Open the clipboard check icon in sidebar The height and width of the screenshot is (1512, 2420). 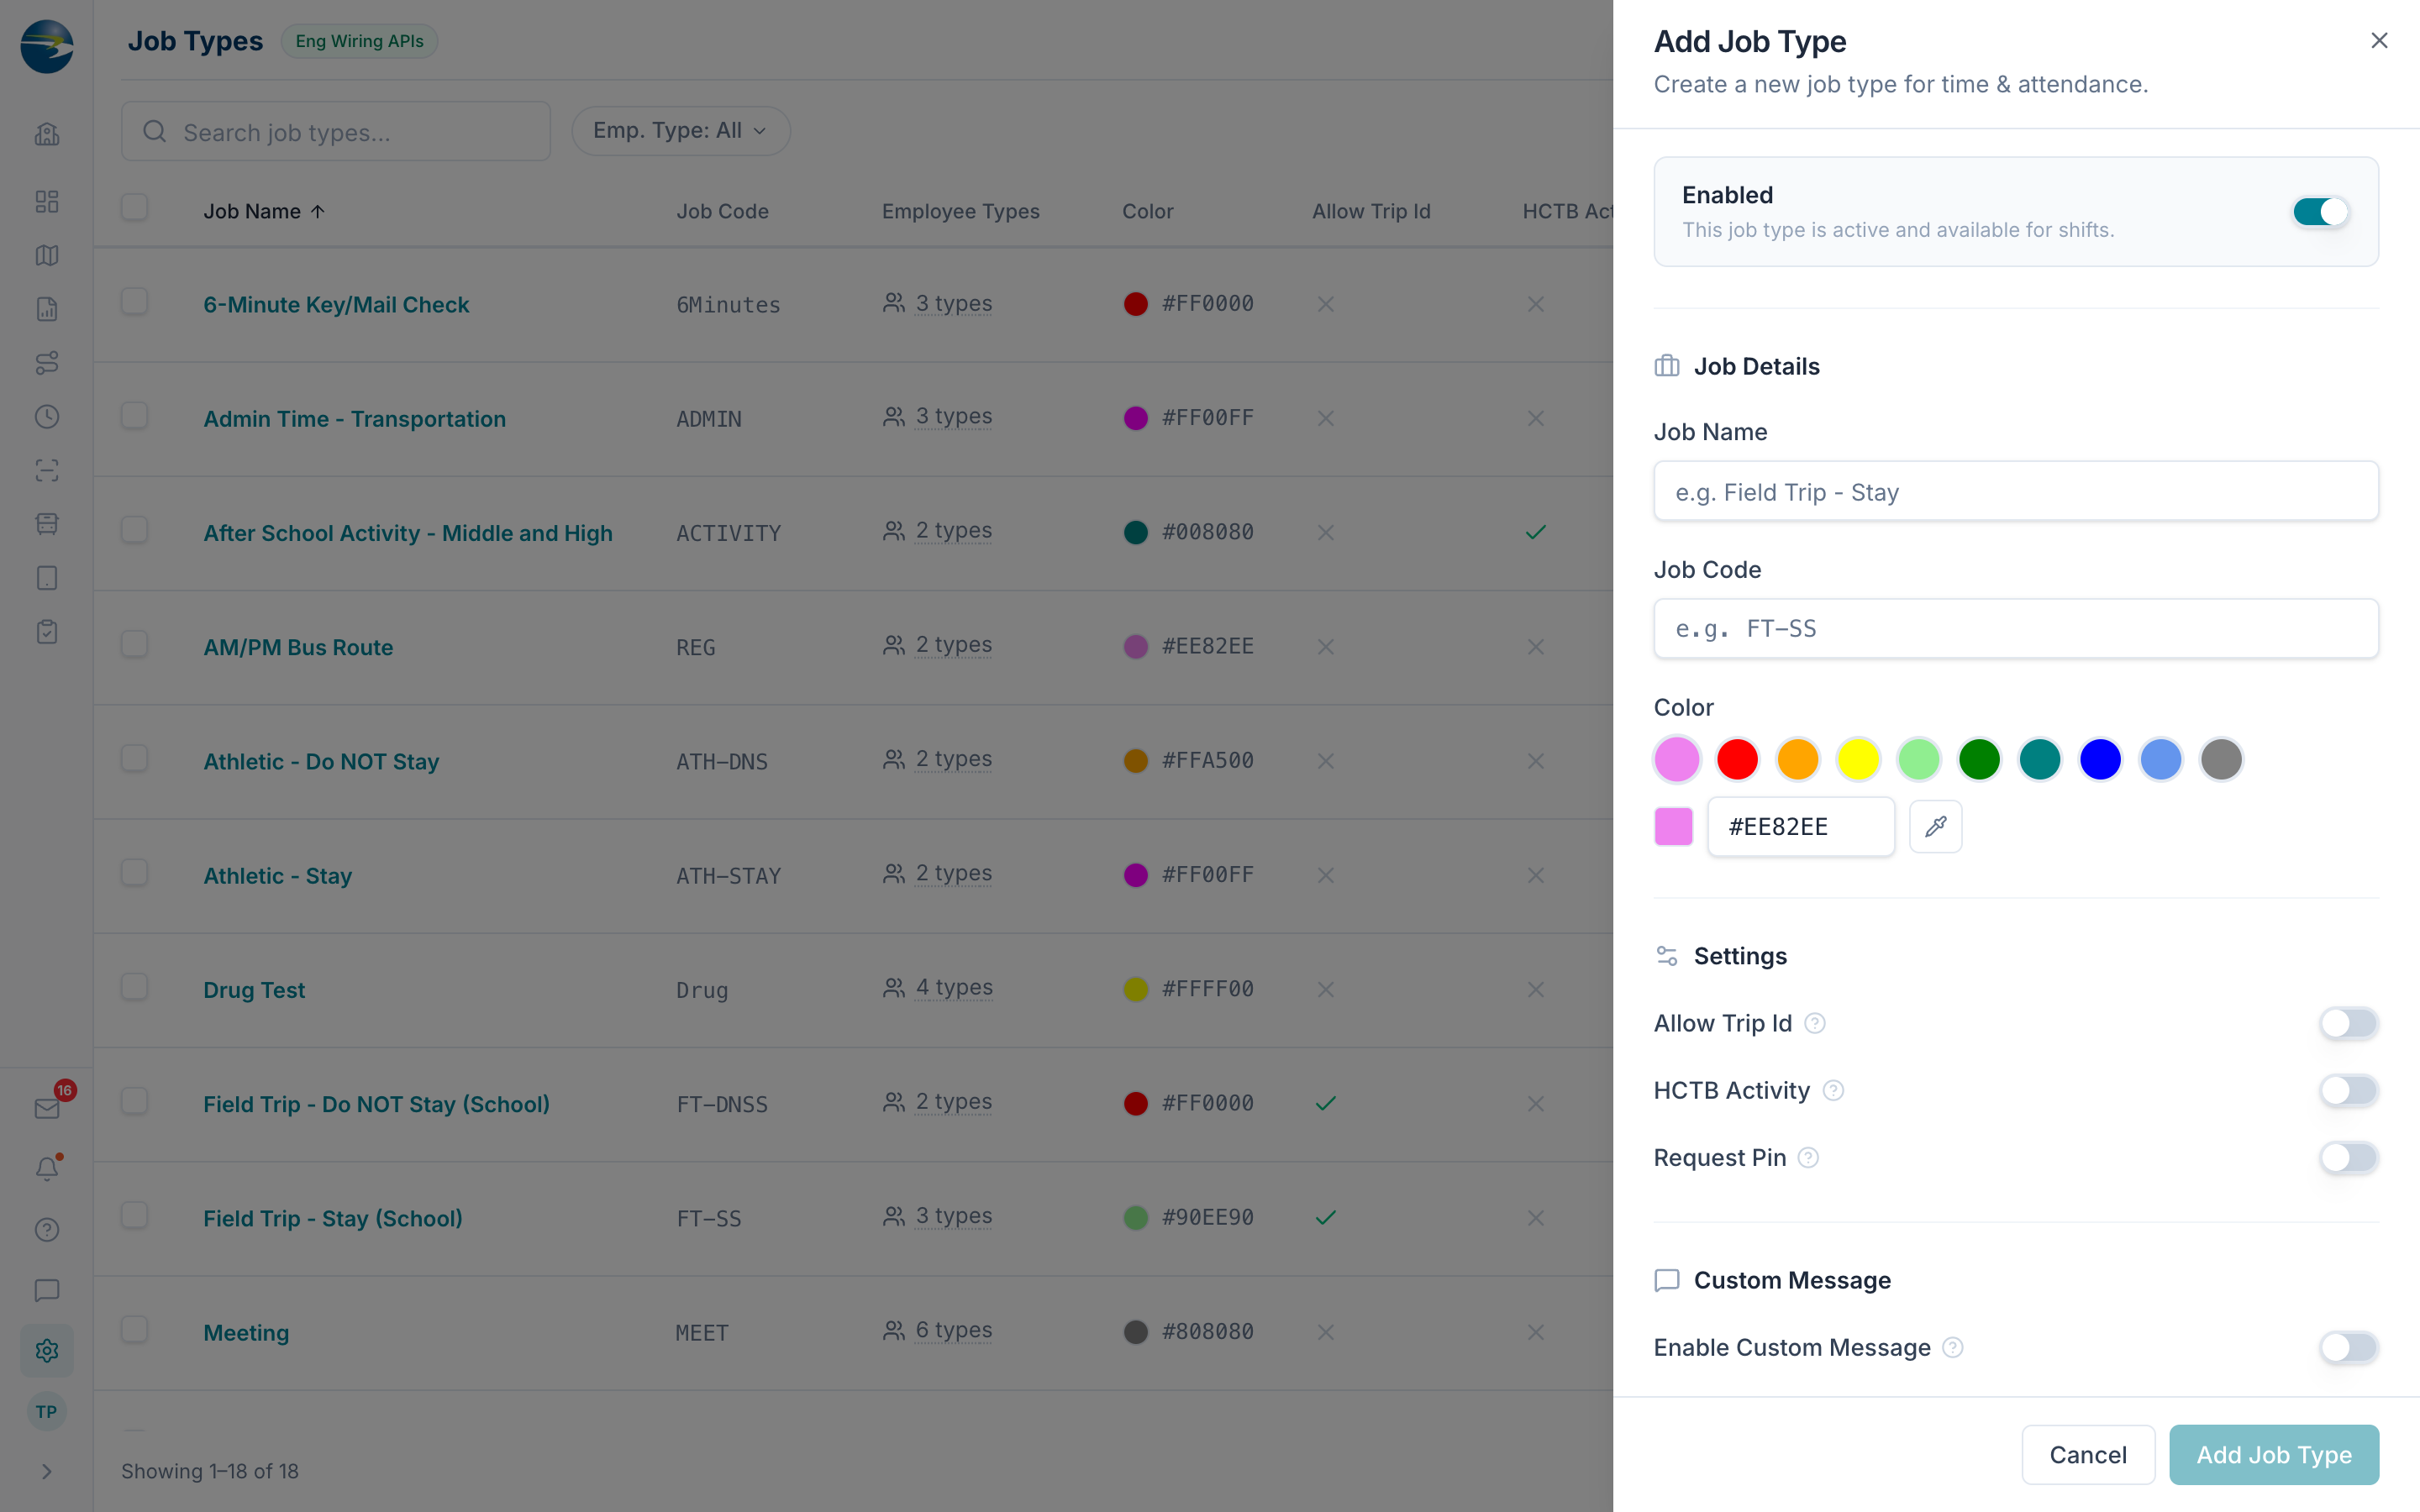(x=47, y=632)
